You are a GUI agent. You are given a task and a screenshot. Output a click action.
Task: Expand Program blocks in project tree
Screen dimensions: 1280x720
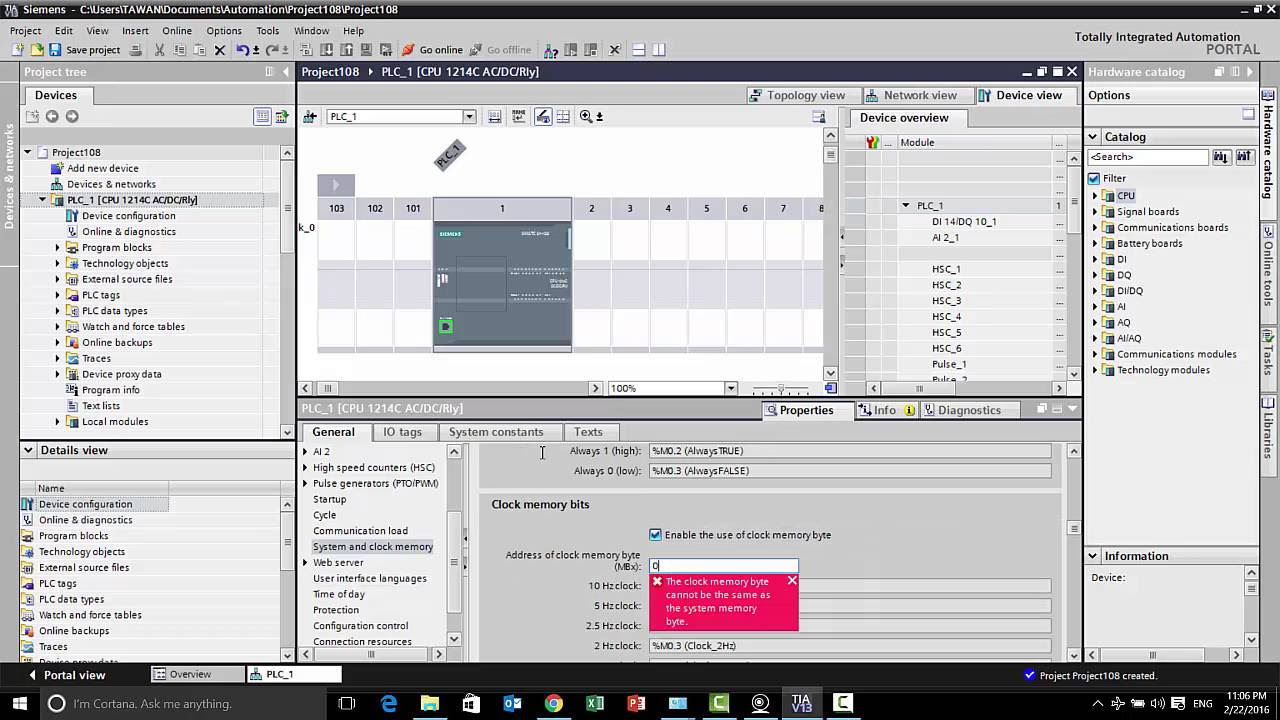[57, 248]
